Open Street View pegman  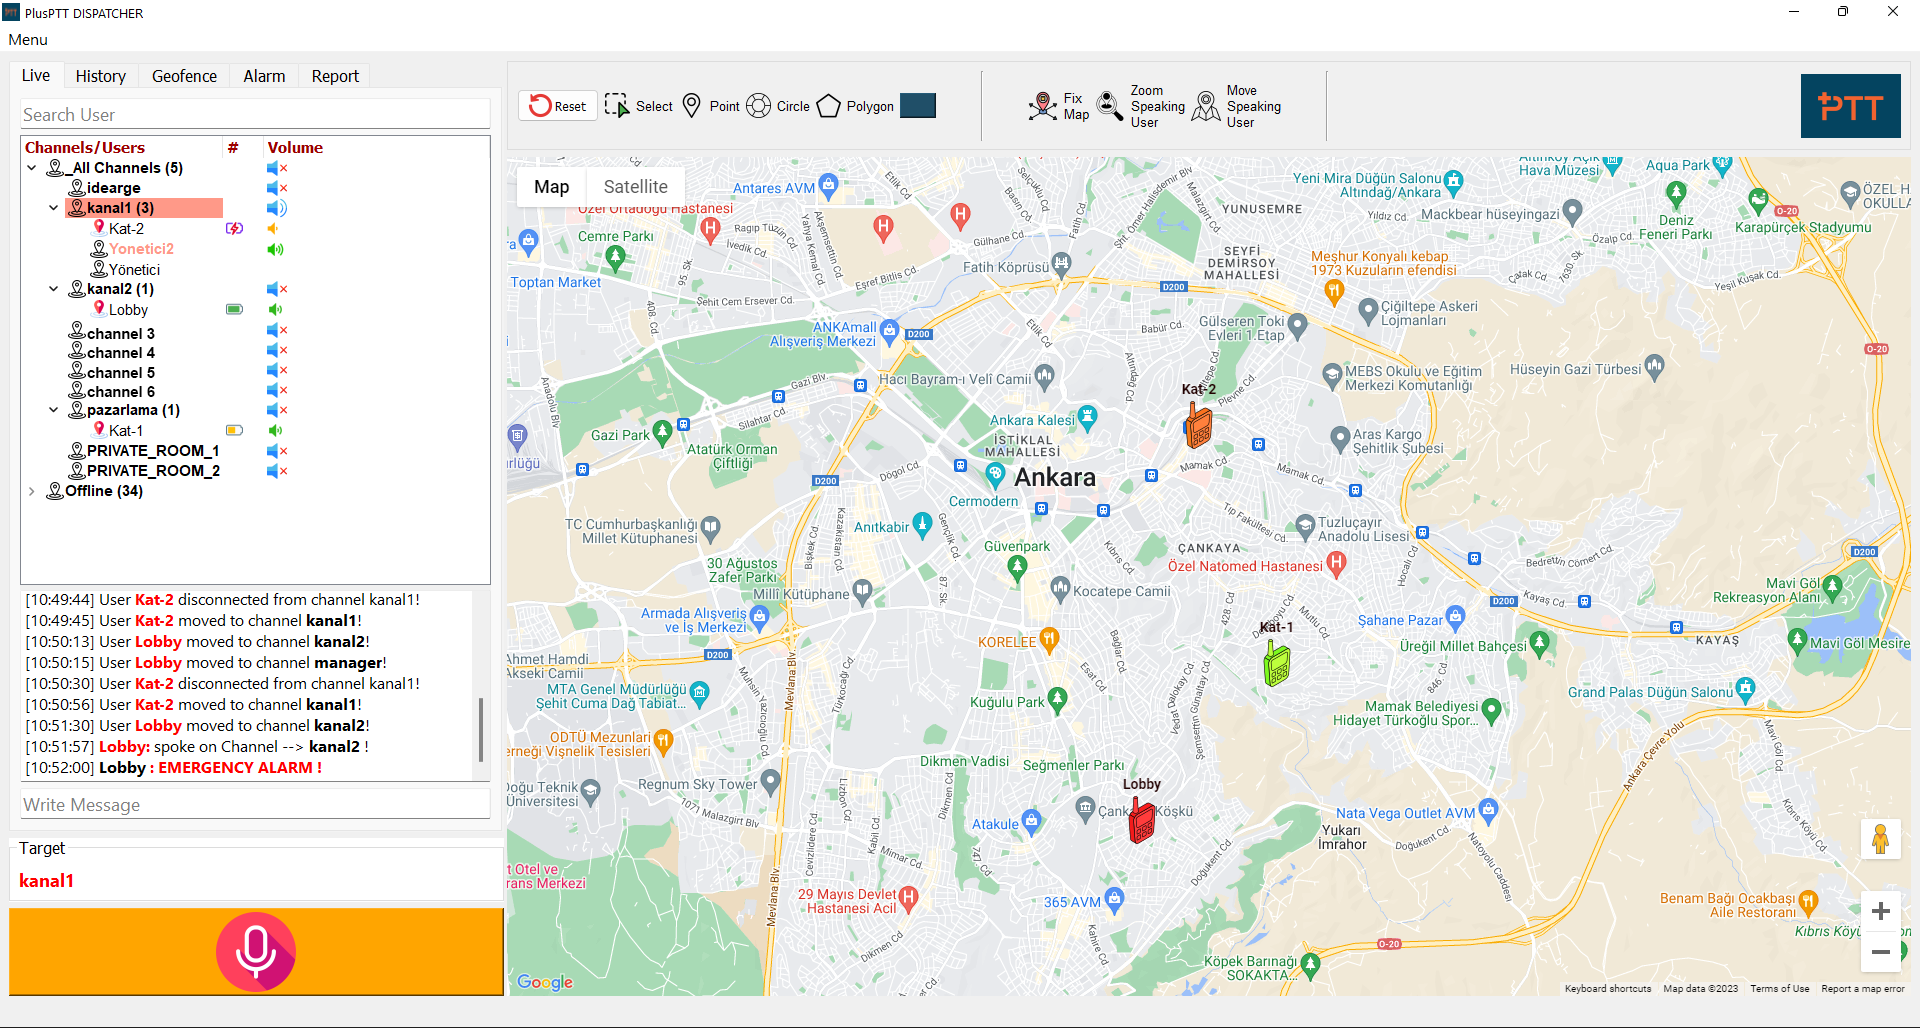pos(1880,839)
